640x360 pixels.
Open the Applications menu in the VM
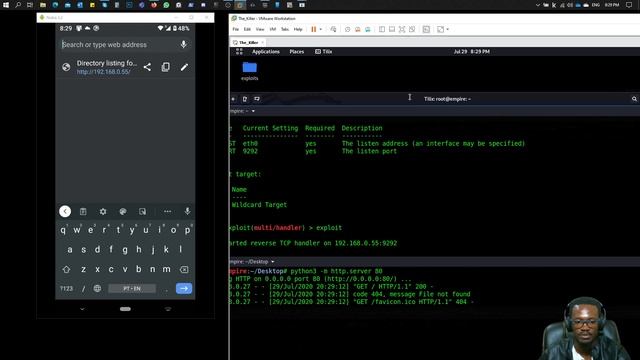pos(266,52)
